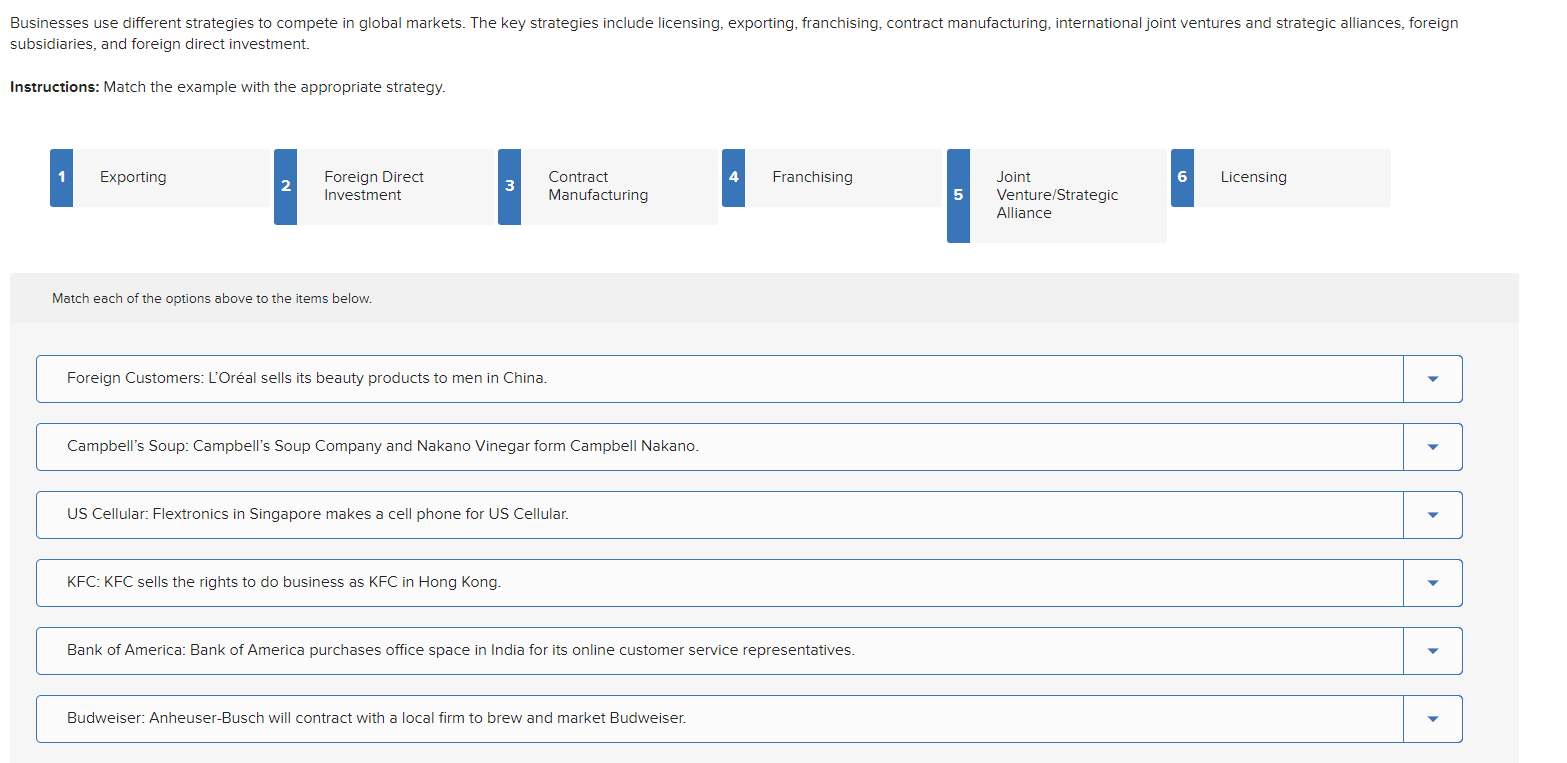Click the number 5 badge for Joint Venture
This screenshot has height=763, width=1567.
[x=958, y=195]
